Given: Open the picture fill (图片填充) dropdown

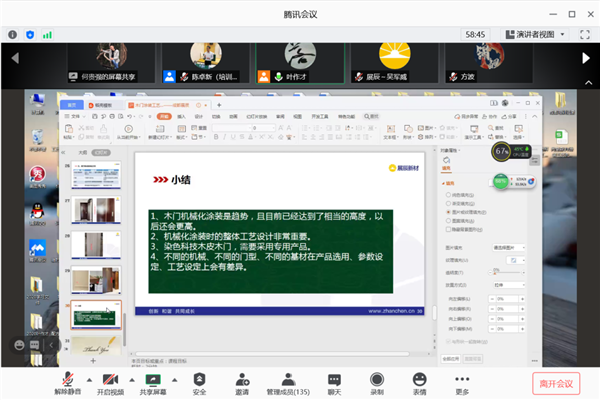Looking at the screenshot, I should pyautogui.click(x=509, y=248).
